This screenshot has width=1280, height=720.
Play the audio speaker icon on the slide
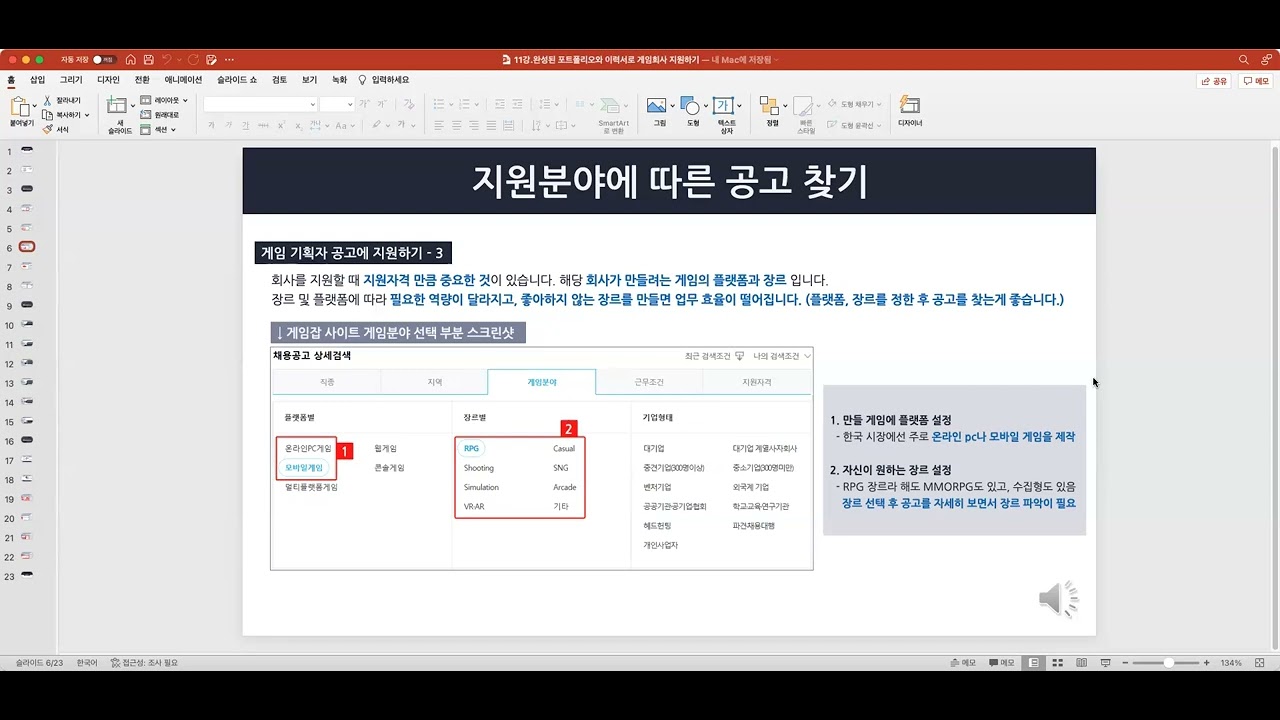[1059, 599]
